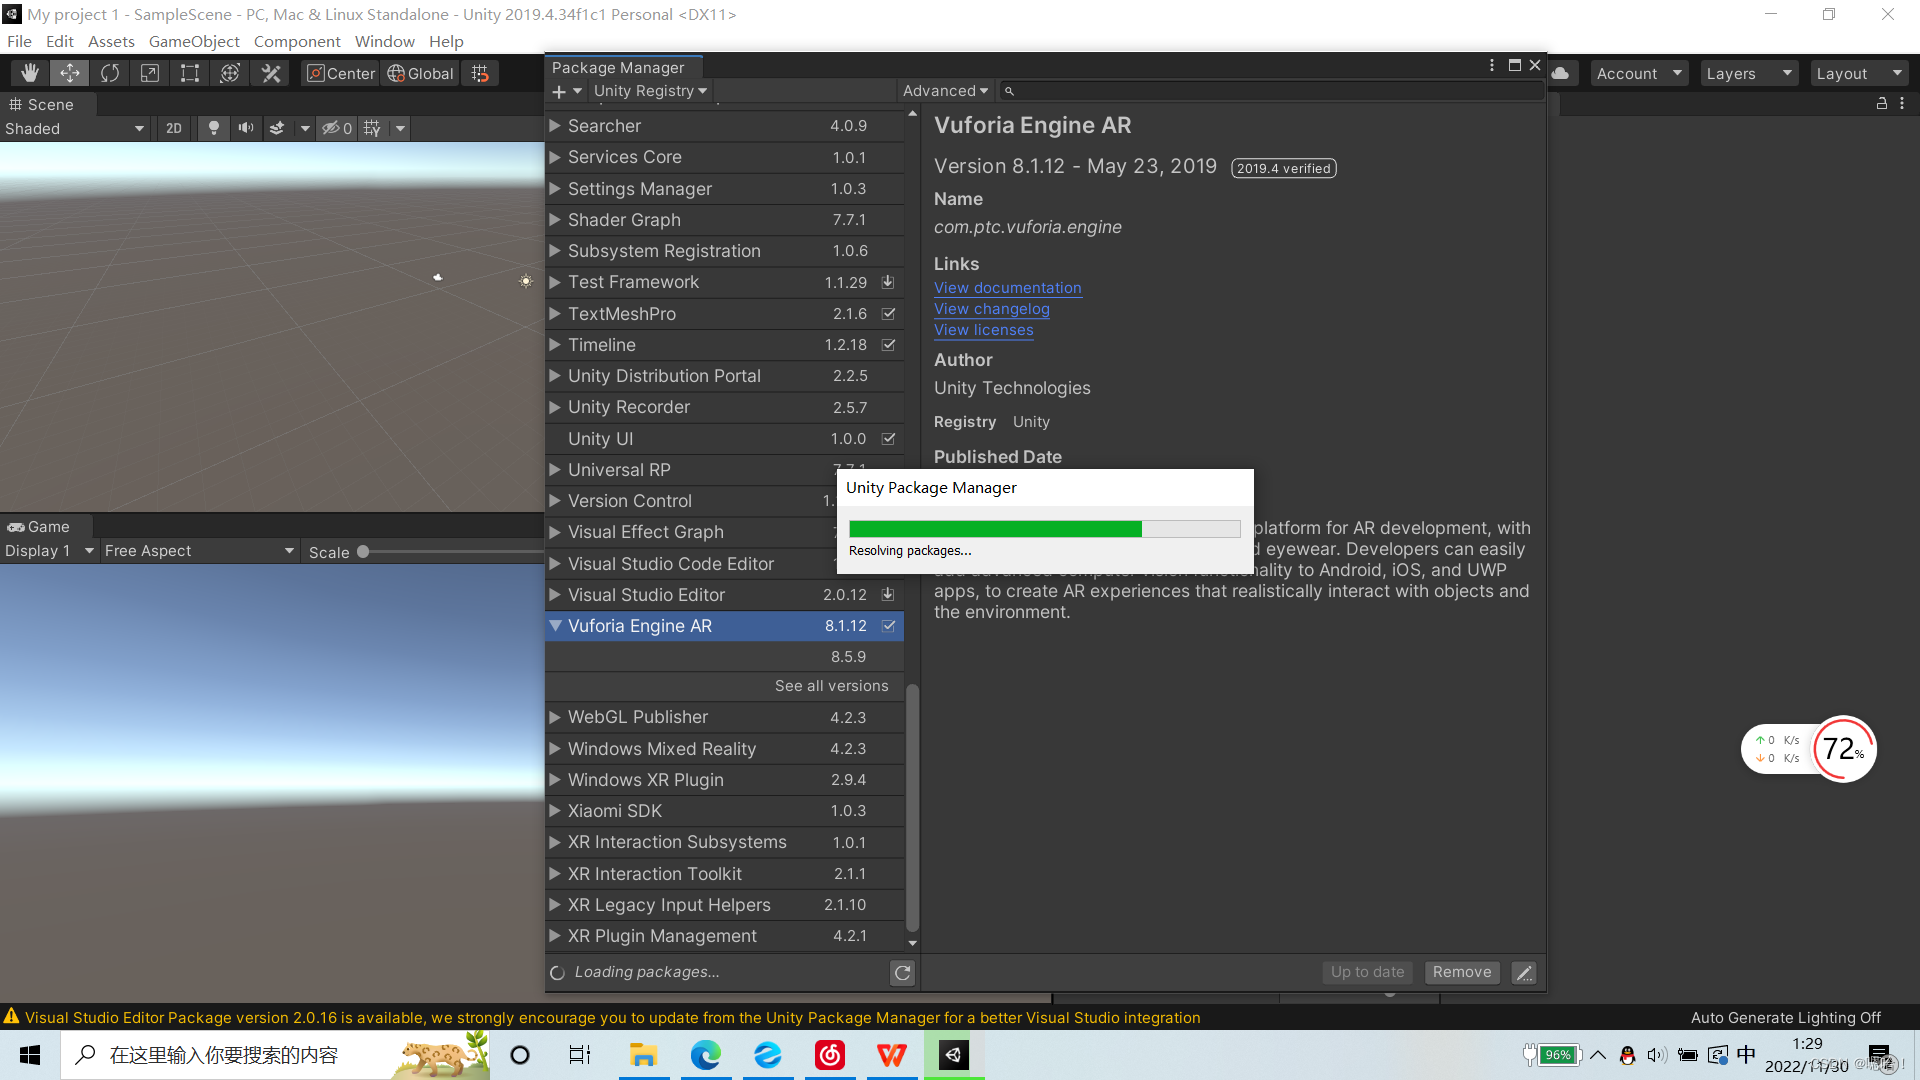Toggle Global handle rotation button

click(x=420, y=73)
